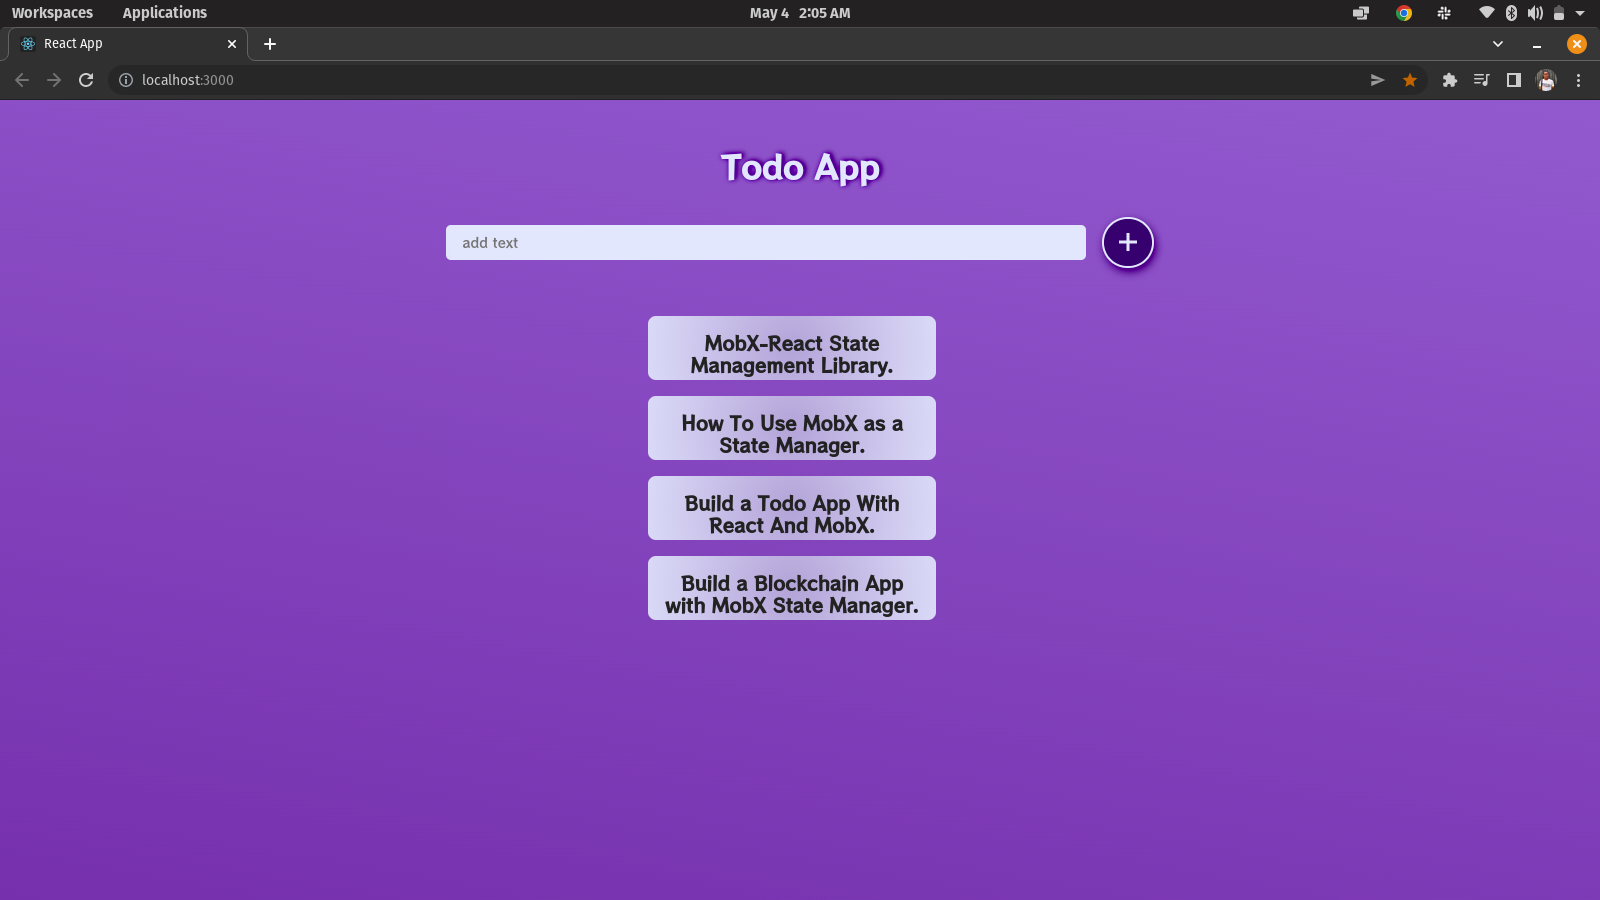
Task: Click the volume speaker icon
Action: [x=1535, y=13]
